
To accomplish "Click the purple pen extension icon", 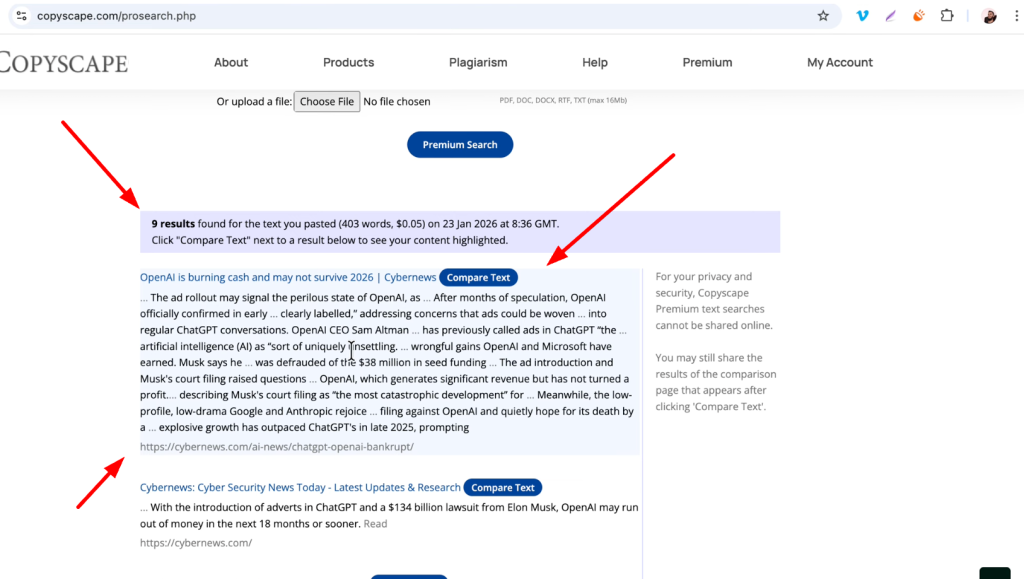I will click(890, 16).
